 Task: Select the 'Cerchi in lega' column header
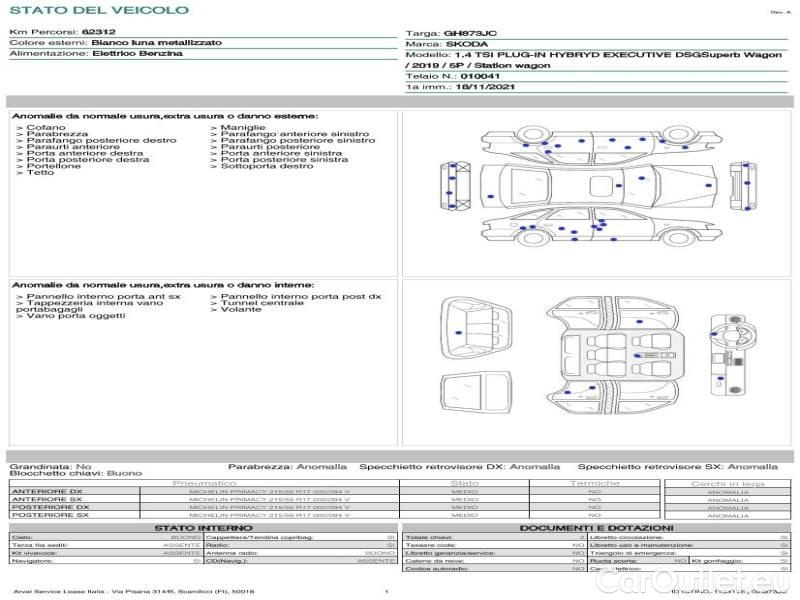tap(728, 484)
